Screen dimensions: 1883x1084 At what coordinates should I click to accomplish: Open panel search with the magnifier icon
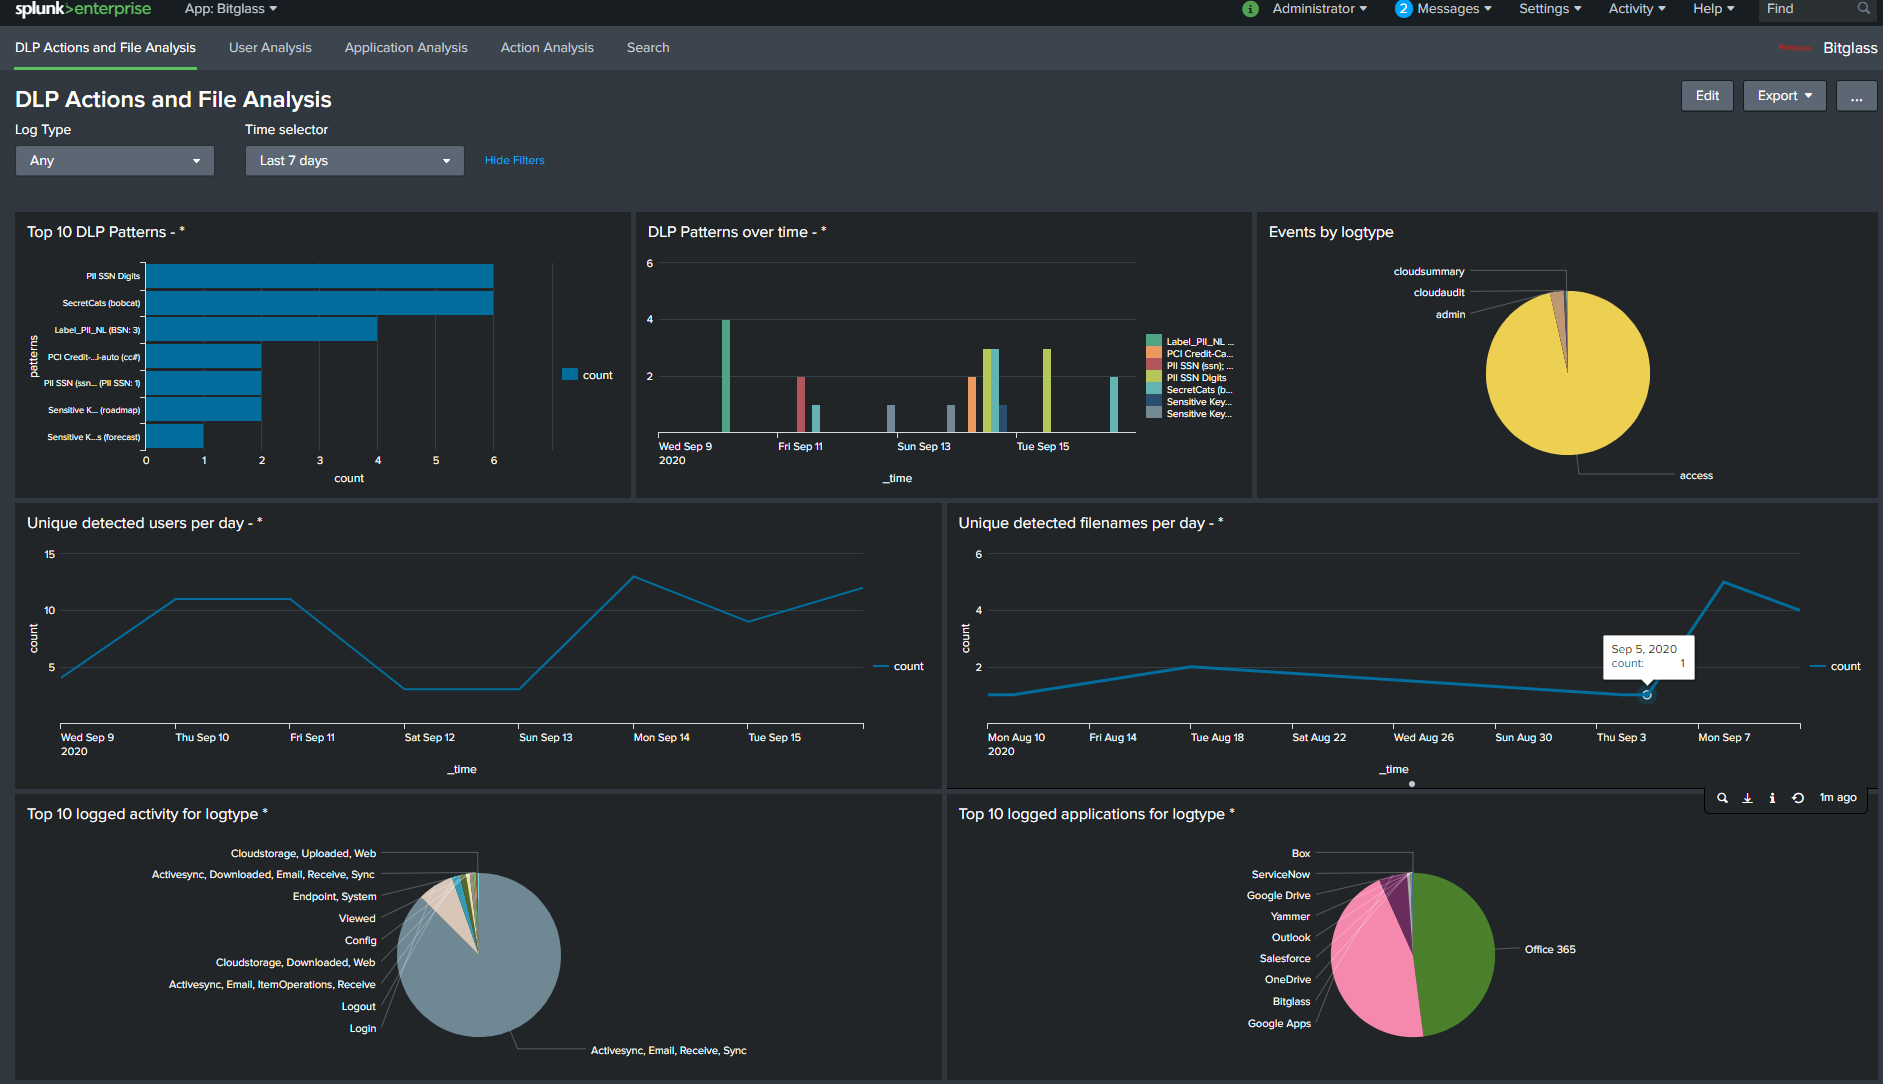[x=1722, y=797]
